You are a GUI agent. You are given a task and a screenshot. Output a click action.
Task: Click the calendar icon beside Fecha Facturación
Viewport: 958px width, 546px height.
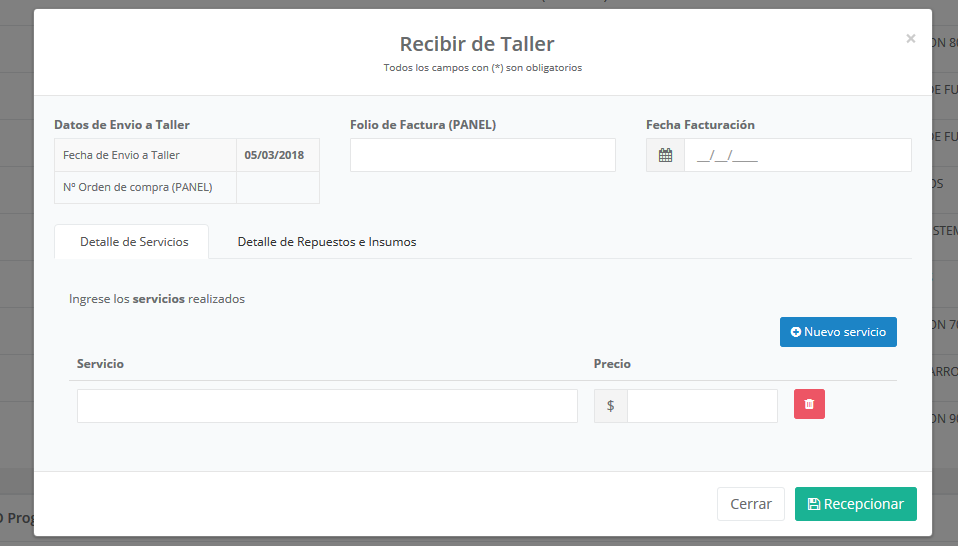tap(665, 155)
